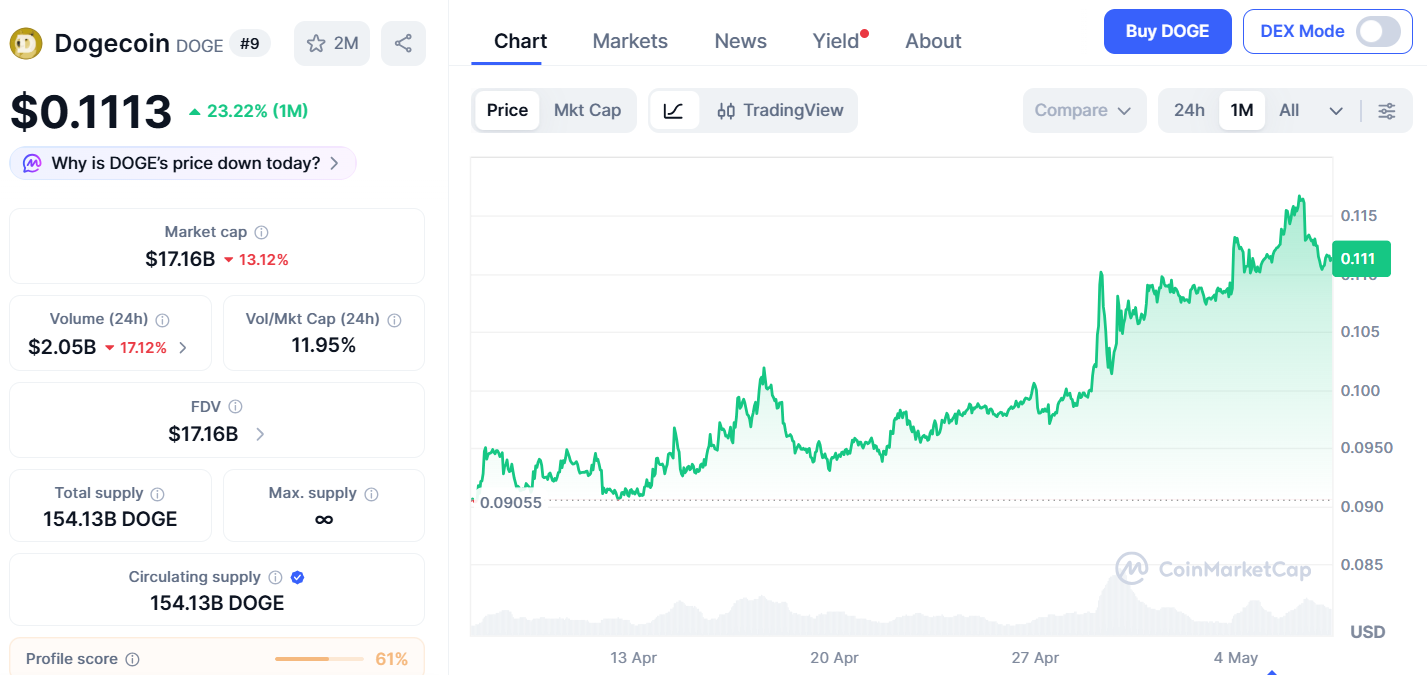This screenshot has width=1427, height=675.
Task: Open Vol/Mkt Cap (24h) info icon
Action: click(x=394, y=320)
